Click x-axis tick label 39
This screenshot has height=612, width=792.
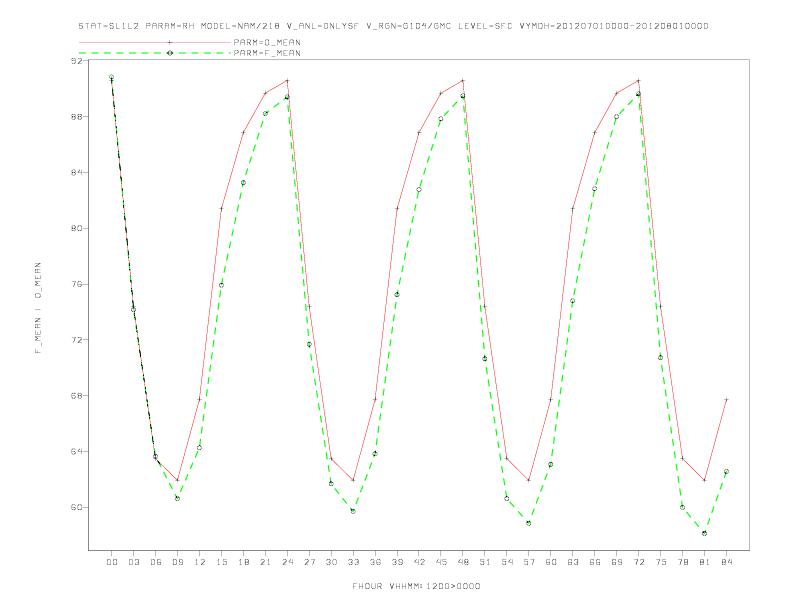pos(398,562)
